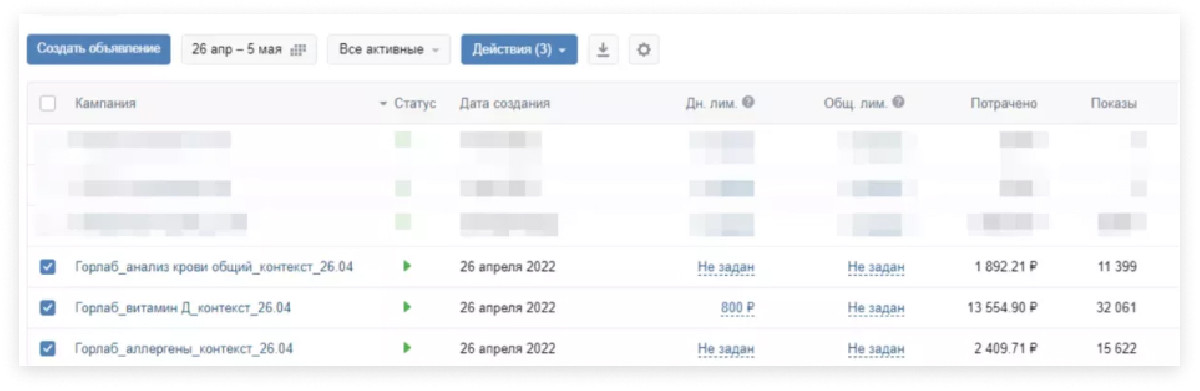Toggle the select-all checkbox in table header
The width and height of the screenshot is (1200, 391).
[47, 103]
